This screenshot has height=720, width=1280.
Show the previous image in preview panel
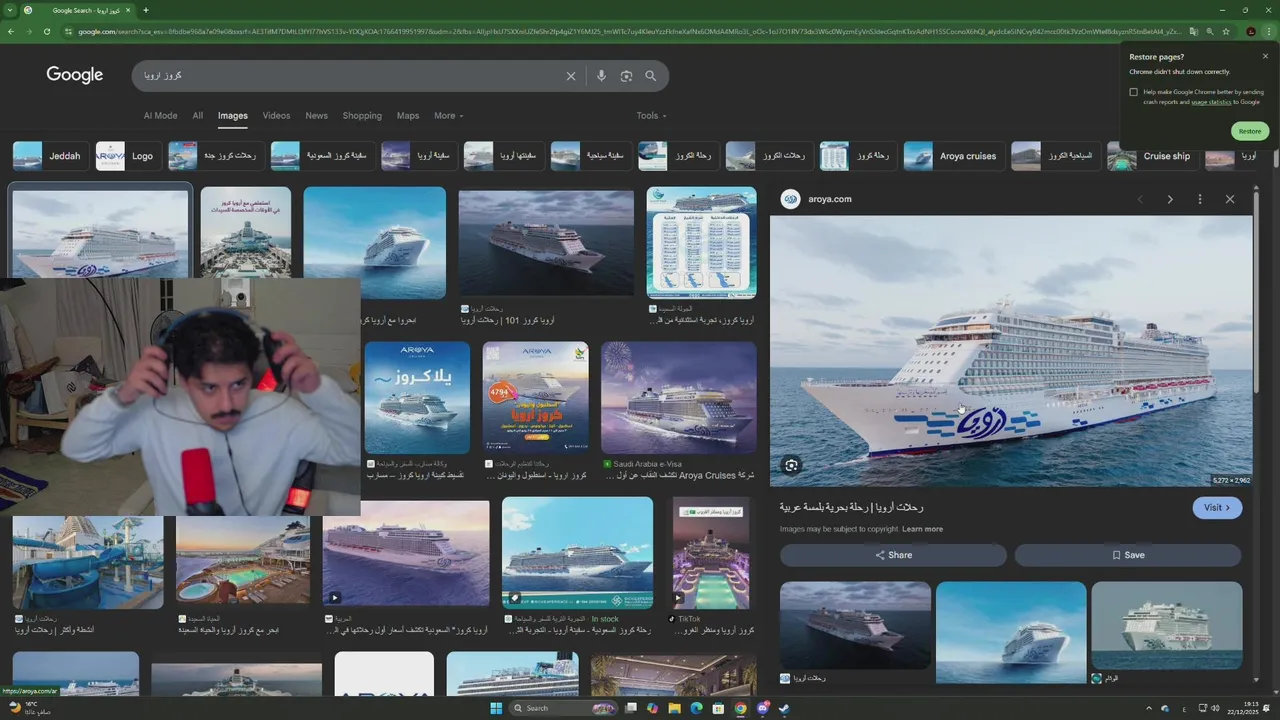pos(1140,199)
